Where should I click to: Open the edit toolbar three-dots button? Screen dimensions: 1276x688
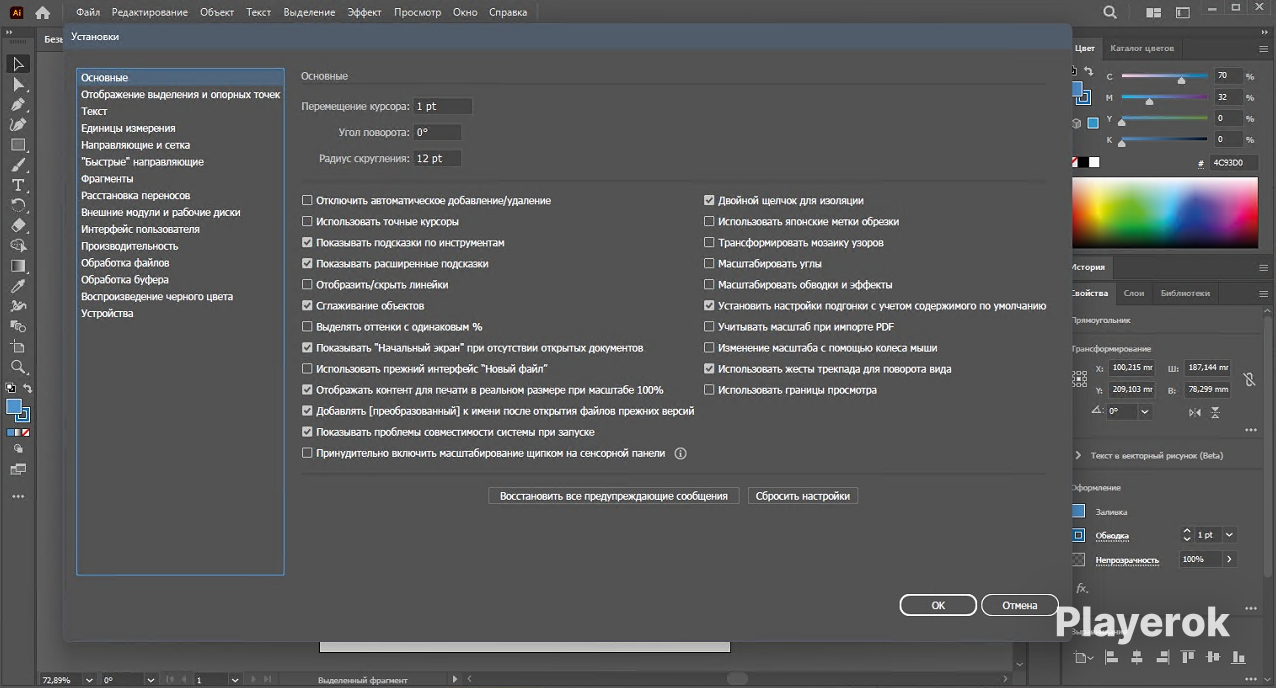coord(18,496)
